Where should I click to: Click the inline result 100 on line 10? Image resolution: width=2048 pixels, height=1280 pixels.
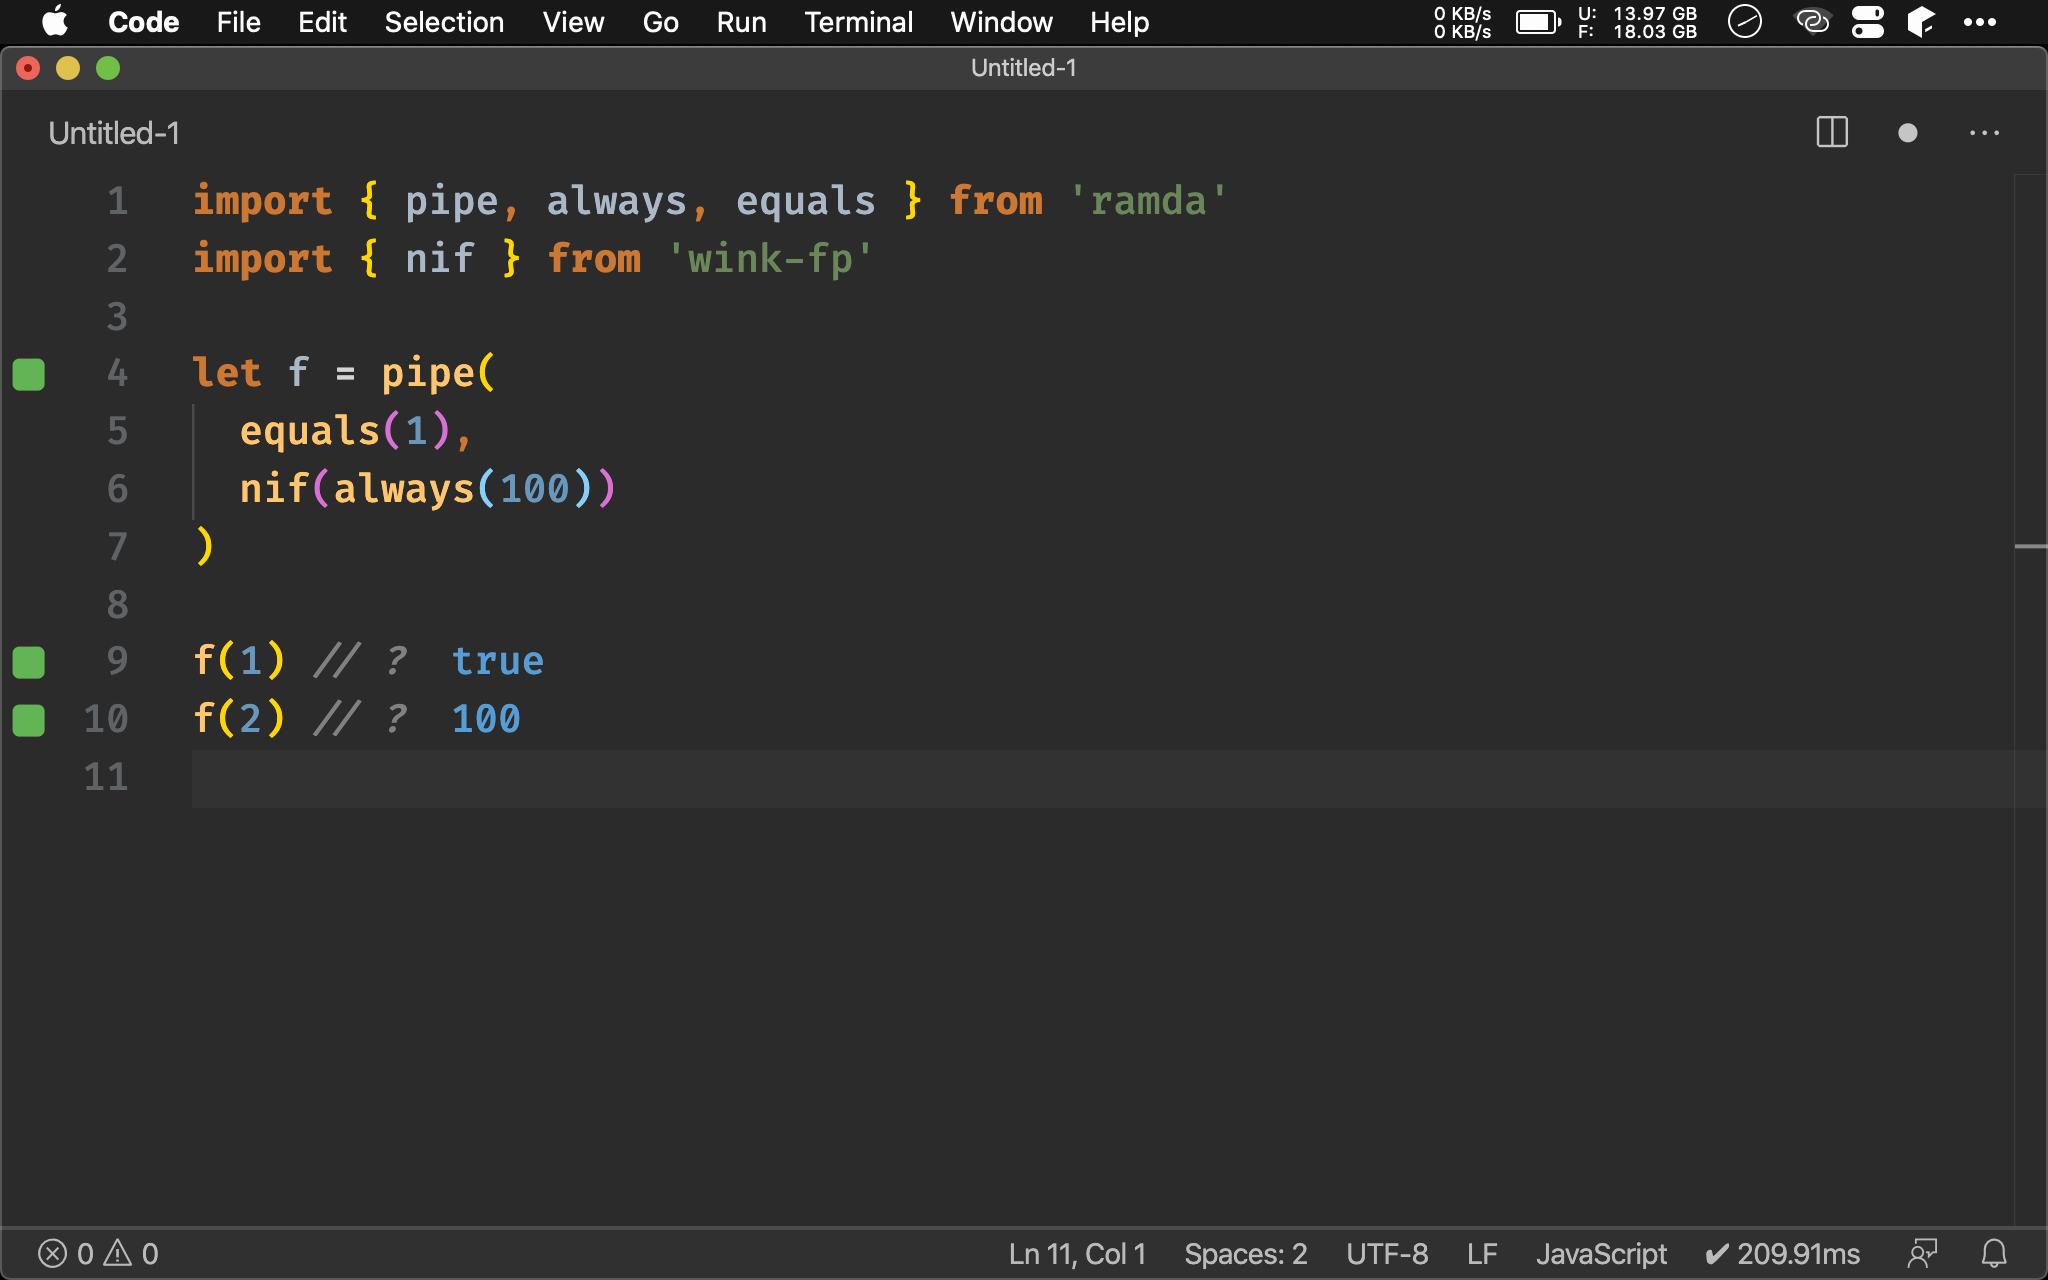[x=486, y=719]
